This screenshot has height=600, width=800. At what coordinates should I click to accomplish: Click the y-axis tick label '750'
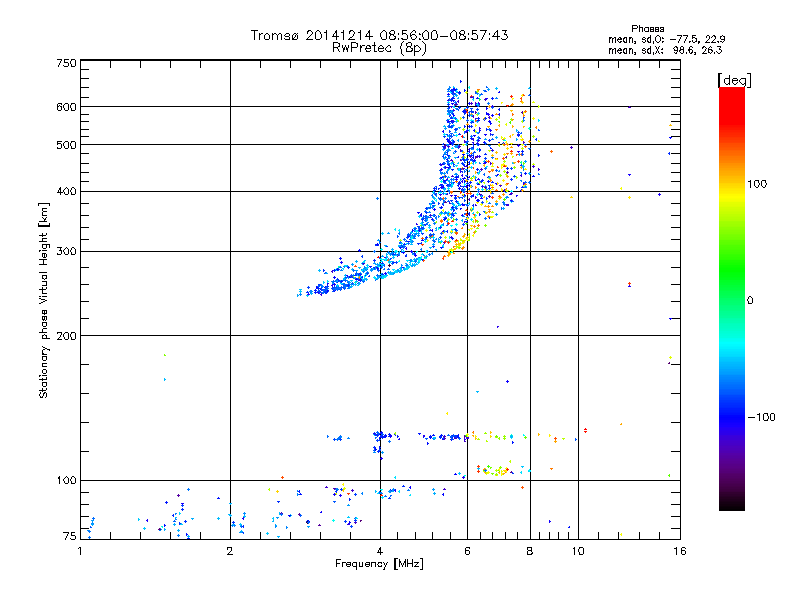(x=66, y=63)
